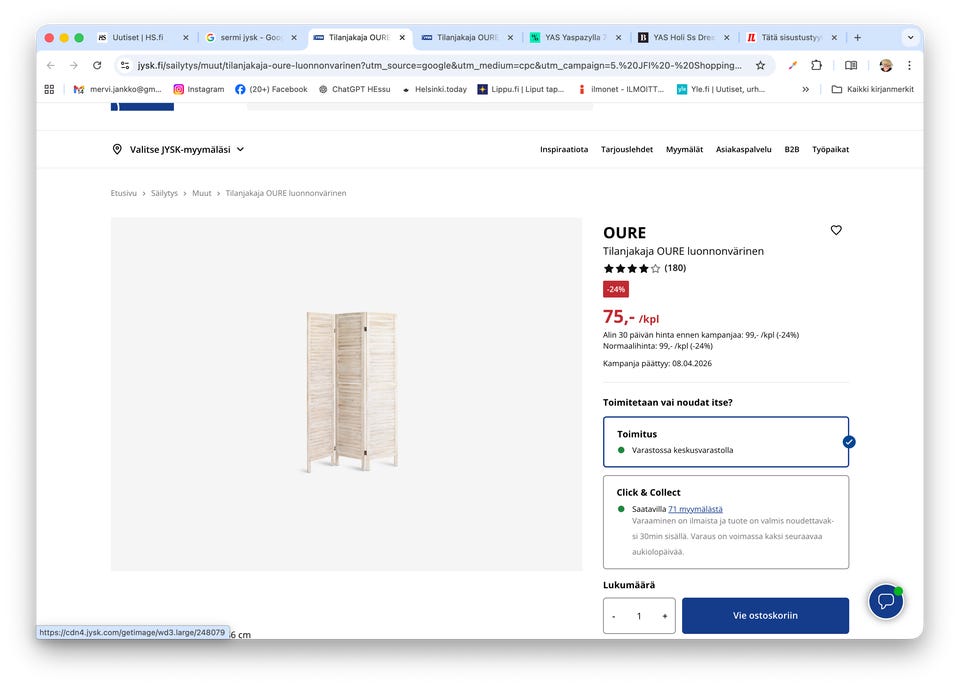Add product with Vie ostoskoriin button
Screen dimensions: 960x687
click(x=765, y=615)
